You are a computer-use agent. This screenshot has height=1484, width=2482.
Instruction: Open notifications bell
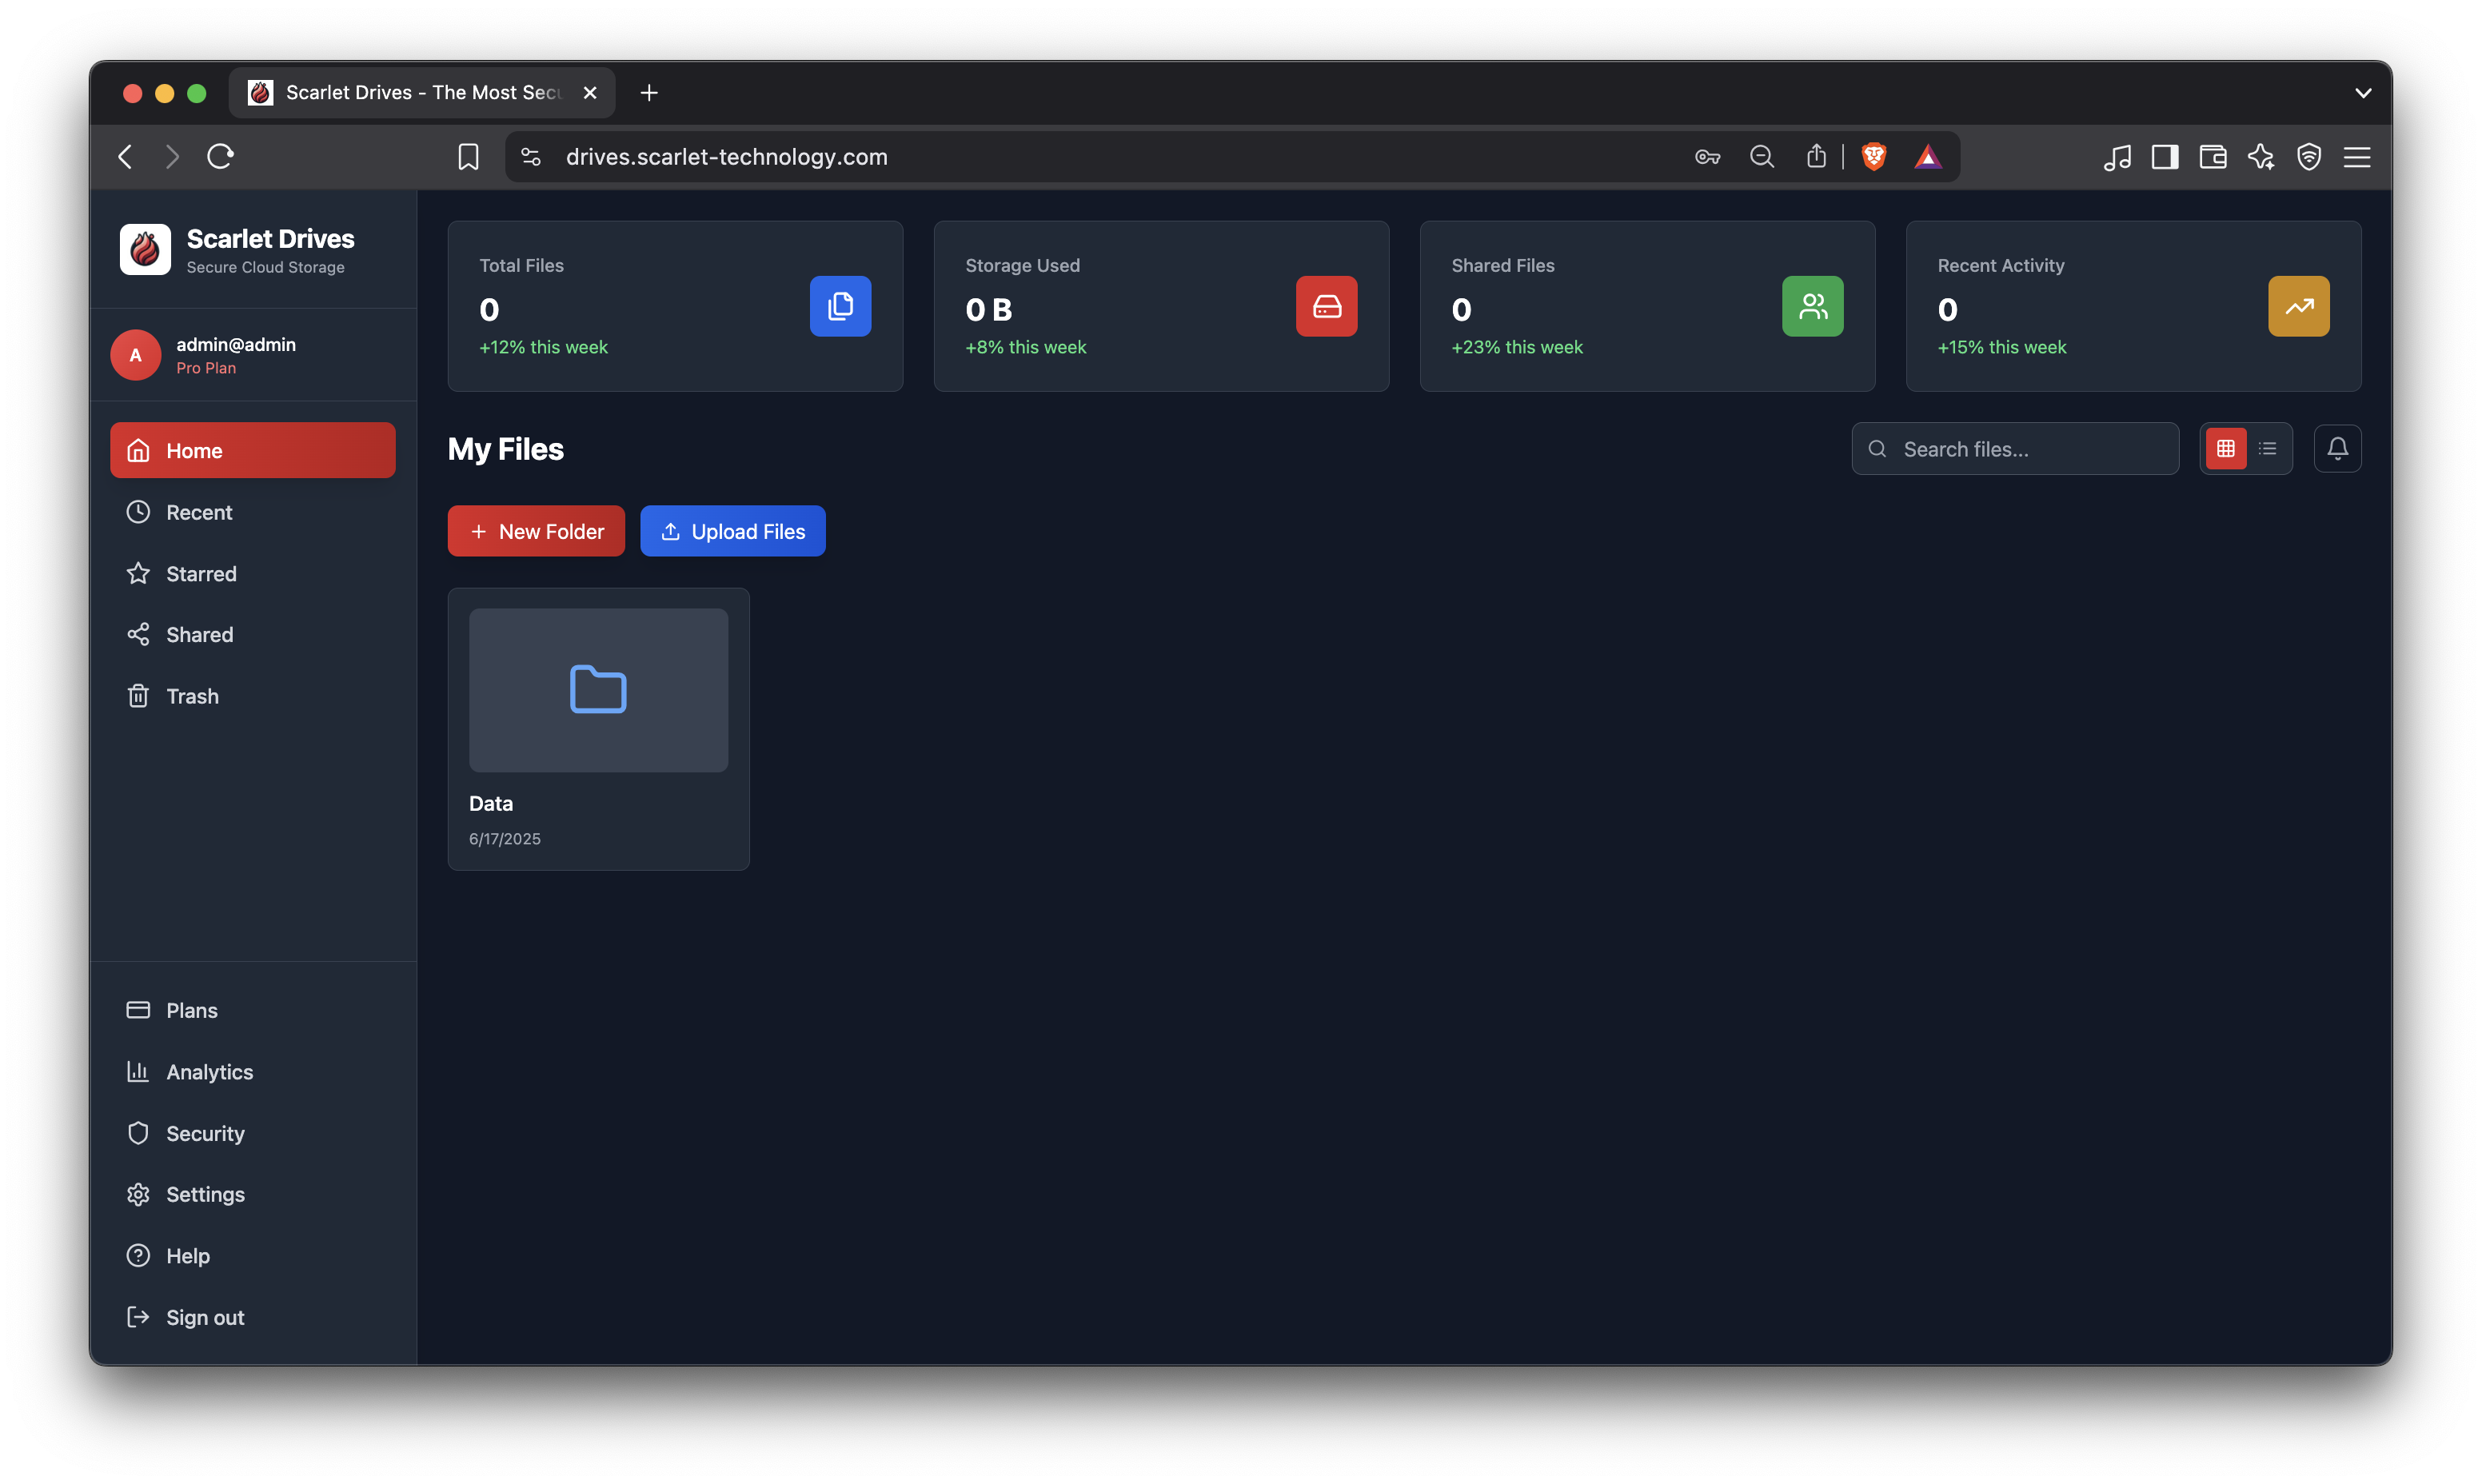point(2337,449)
